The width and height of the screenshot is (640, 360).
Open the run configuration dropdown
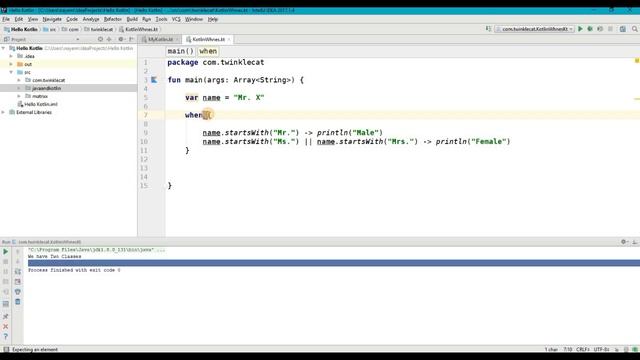point(534,29)
